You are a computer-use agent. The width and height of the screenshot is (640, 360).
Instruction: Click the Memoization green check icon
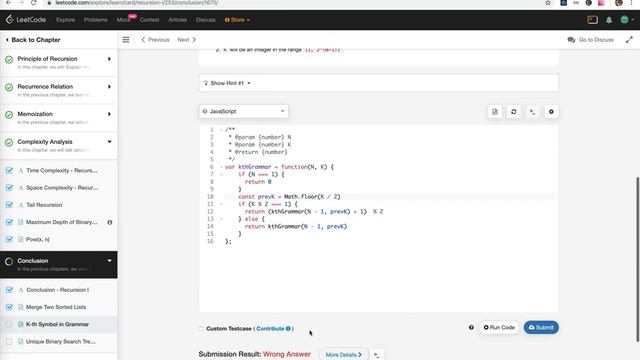[9, 115]
